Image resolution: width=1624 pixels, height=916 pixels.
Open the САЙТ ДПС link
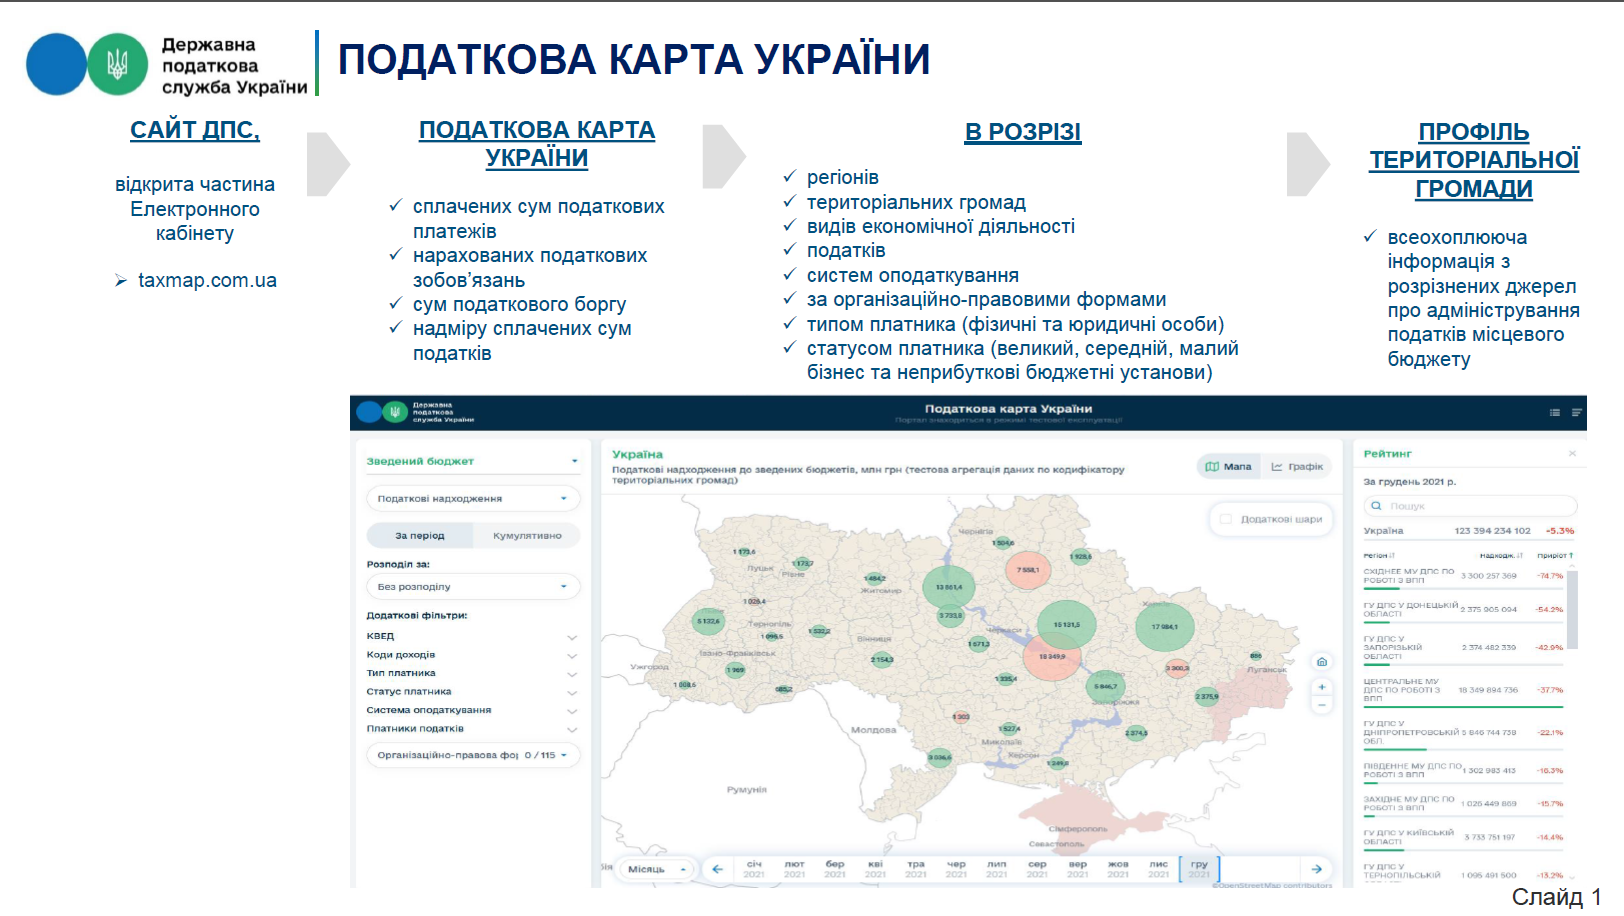[195, 130]
